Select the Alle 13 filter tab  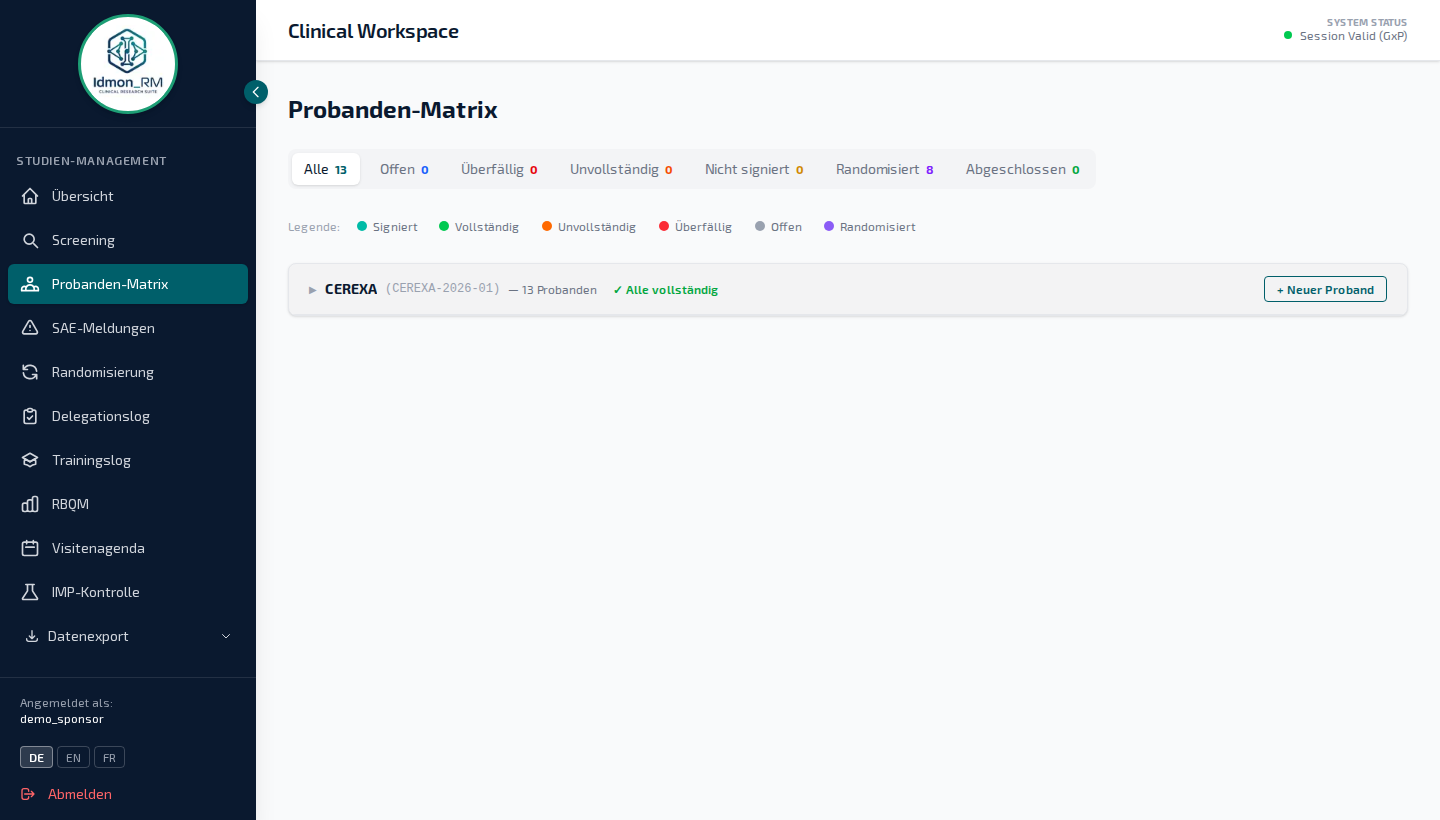[x=326, y=169]
